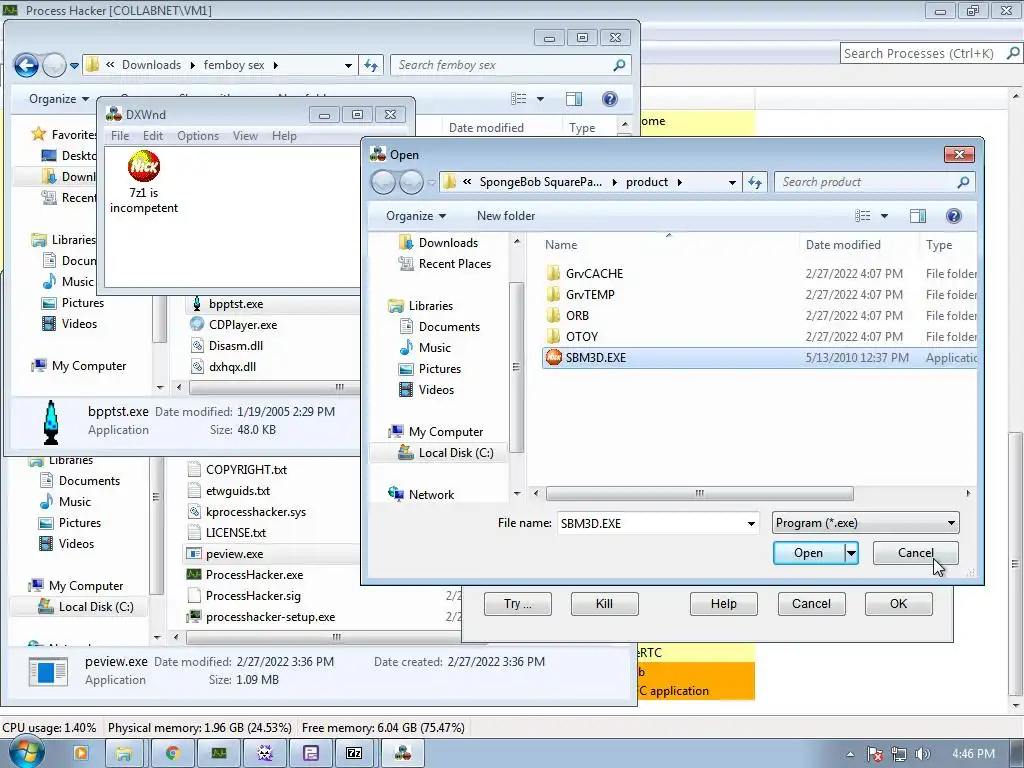Screen dimensions: 1024x768
Task: Open Windows Start button
Action: 26,752
